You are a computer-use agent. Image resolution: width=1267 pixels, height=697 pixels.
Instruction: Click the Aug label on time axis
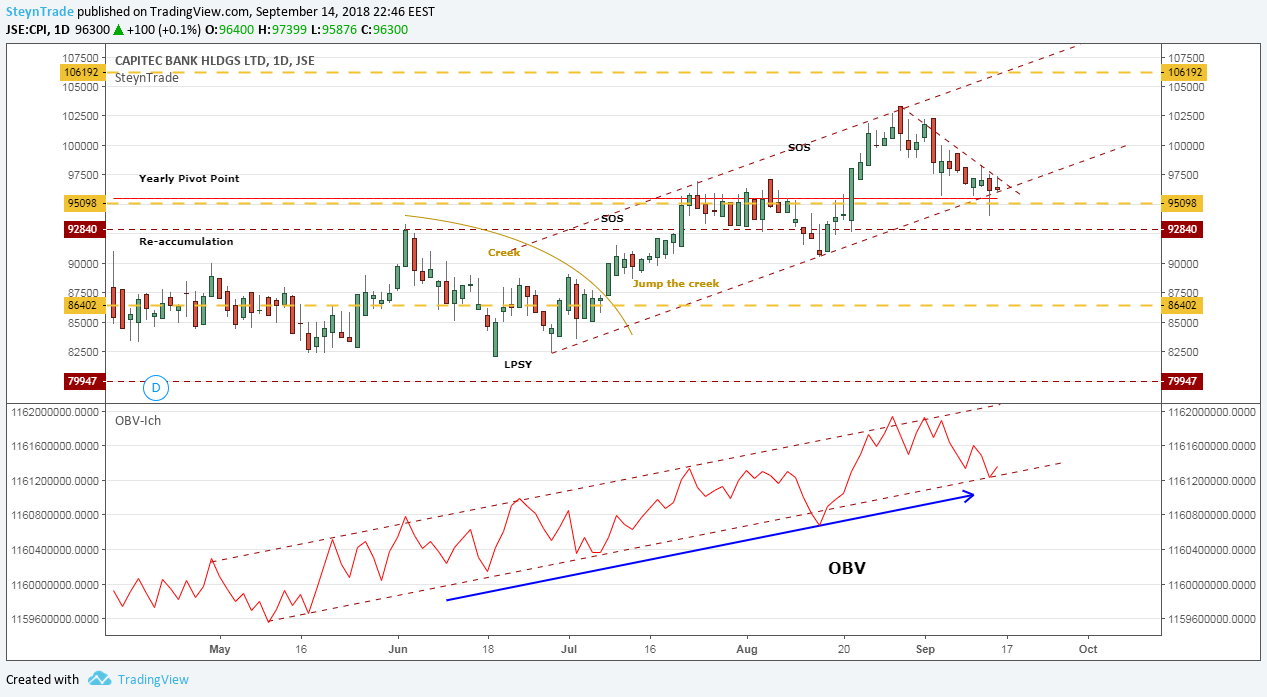tap(746, 648)
